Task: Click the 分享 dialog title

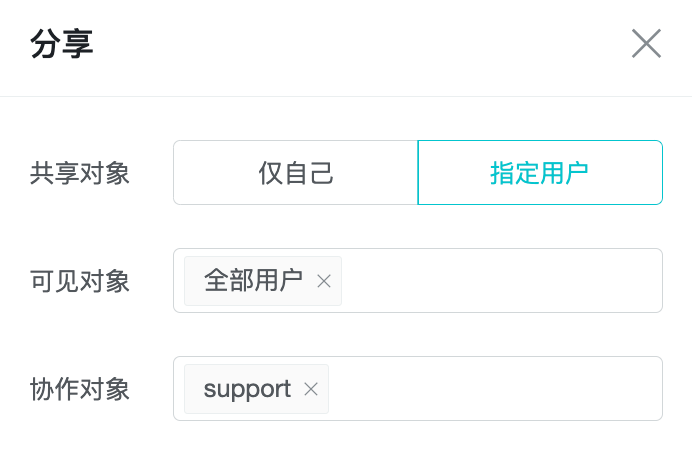Action: tap(62, 44)
